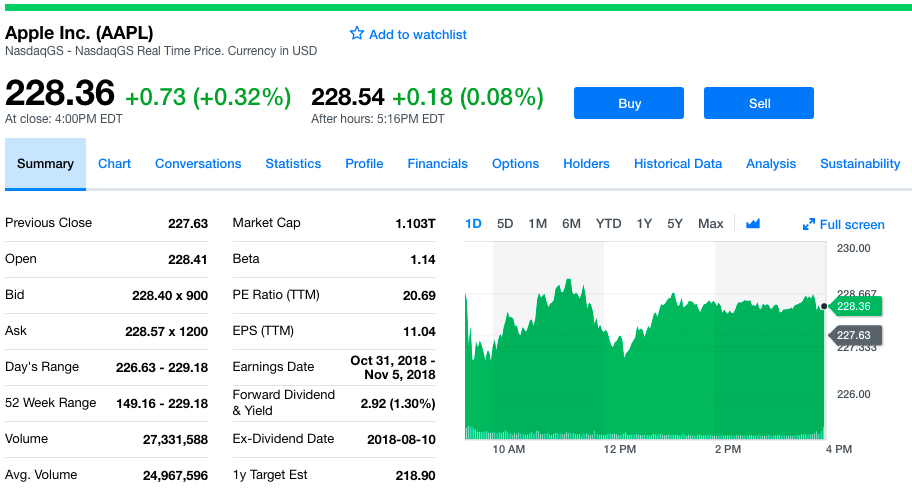The image size is (912, 496).
Task: Click the Bid value 228.40 x 900
Action: [170, 296]
